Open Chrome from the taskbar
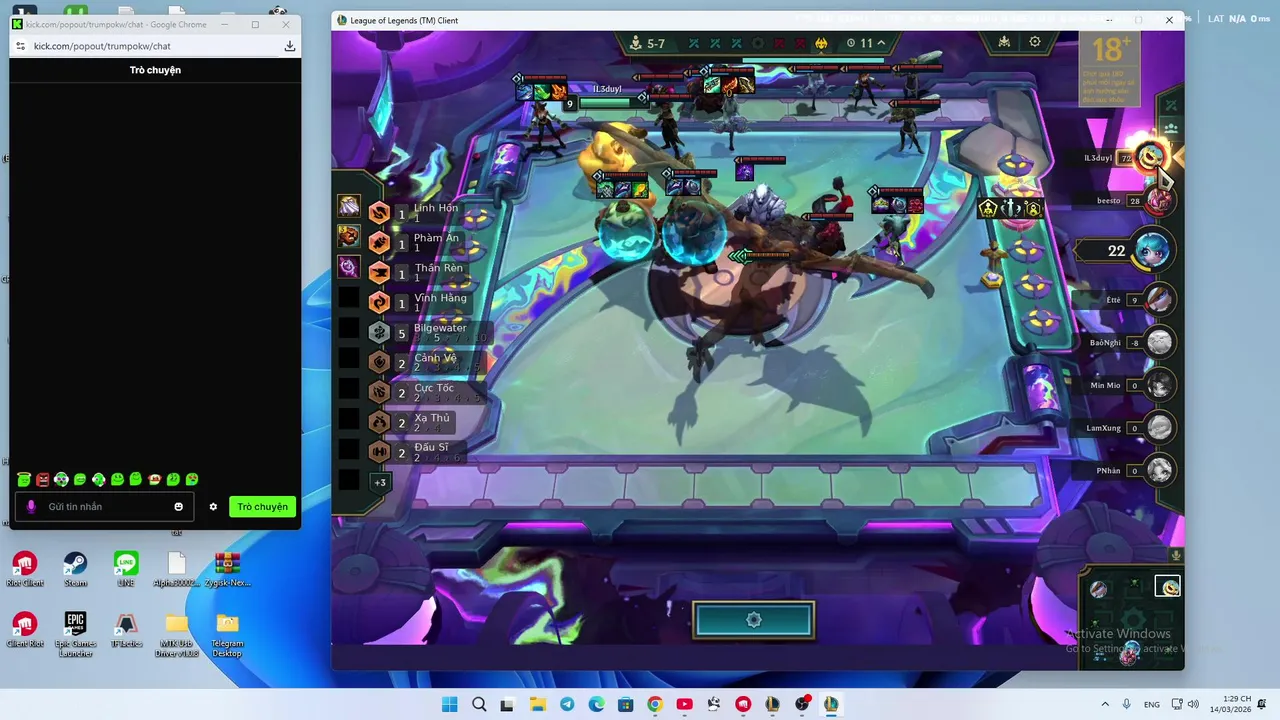Screen dimensions: 1280x720 click(x=655, y=704)
